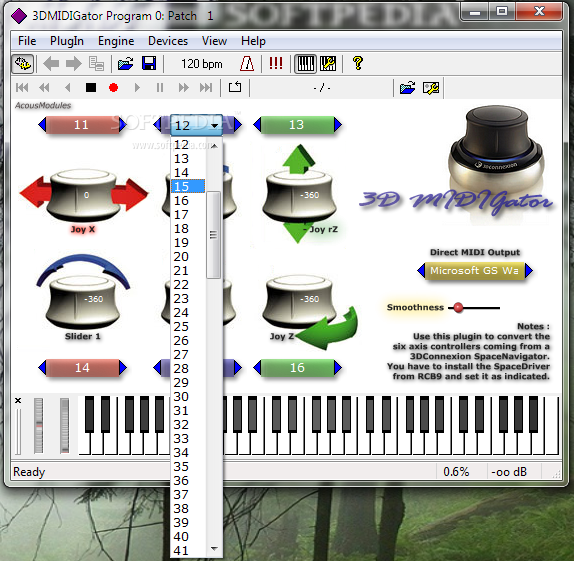Image resolution: width=574 pixels, height=561 pixels.
Task: Click the fast forward transport button
Action: coord(183,88)
